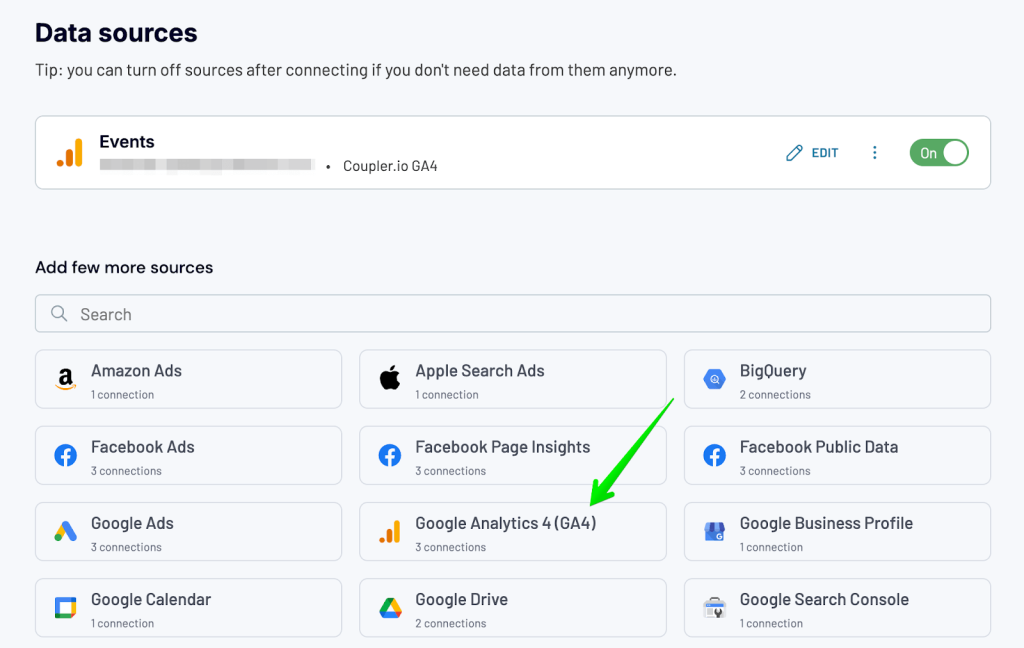Screen dimensions: 1024x648
Task: Click "1 connection" under Amazon Ads
Action: pyautogui.click(x=123, y=395)
